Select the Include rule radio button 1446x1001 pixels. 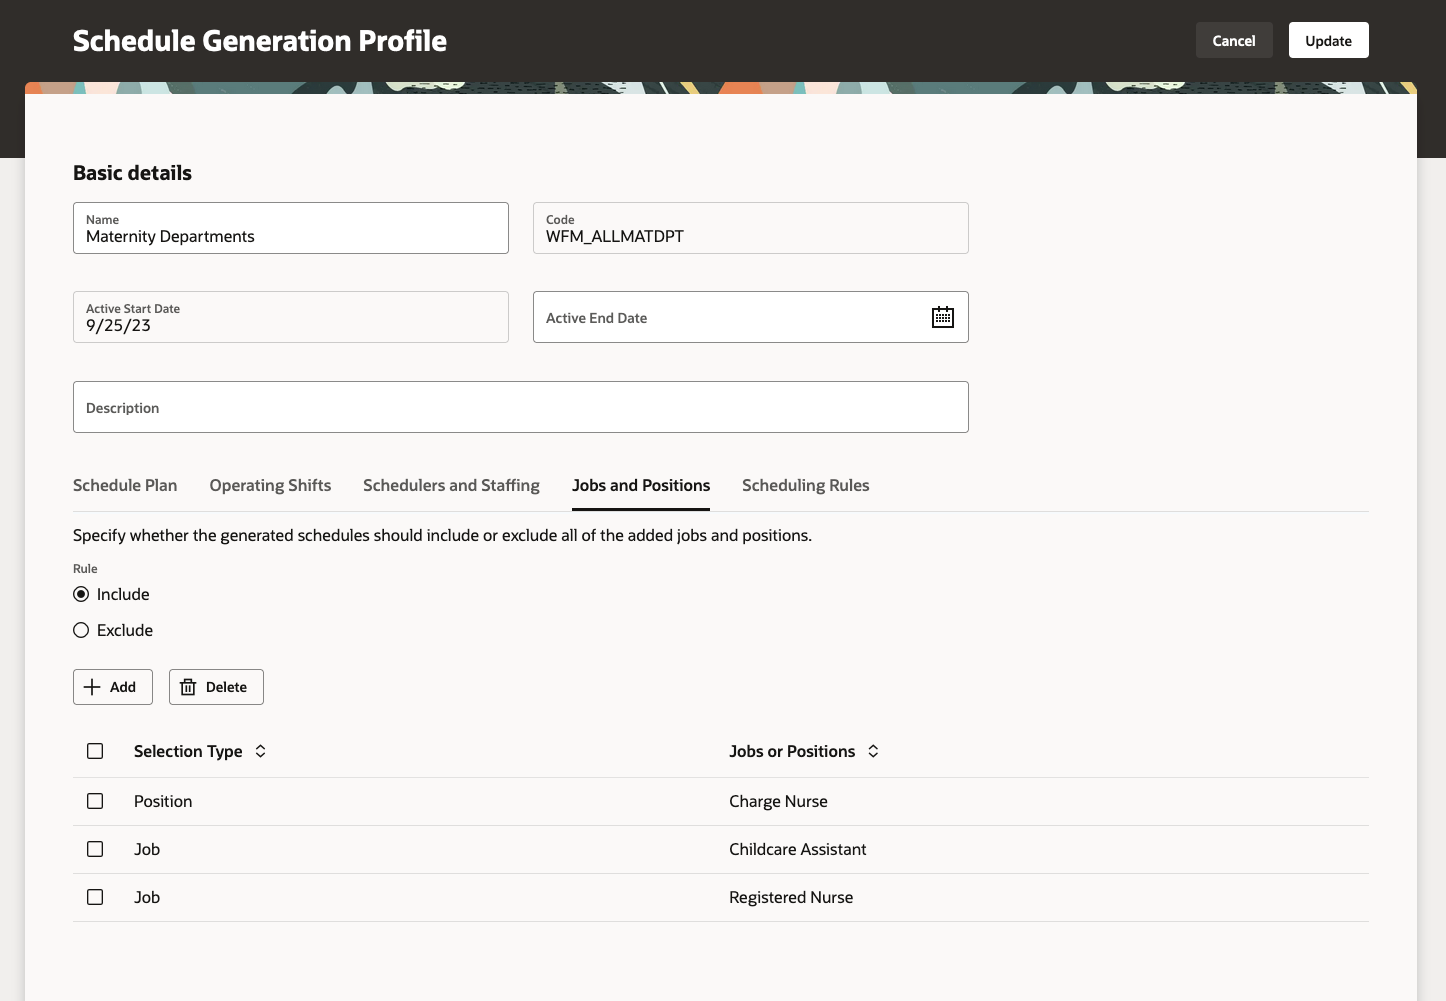(x=81, y=594)
